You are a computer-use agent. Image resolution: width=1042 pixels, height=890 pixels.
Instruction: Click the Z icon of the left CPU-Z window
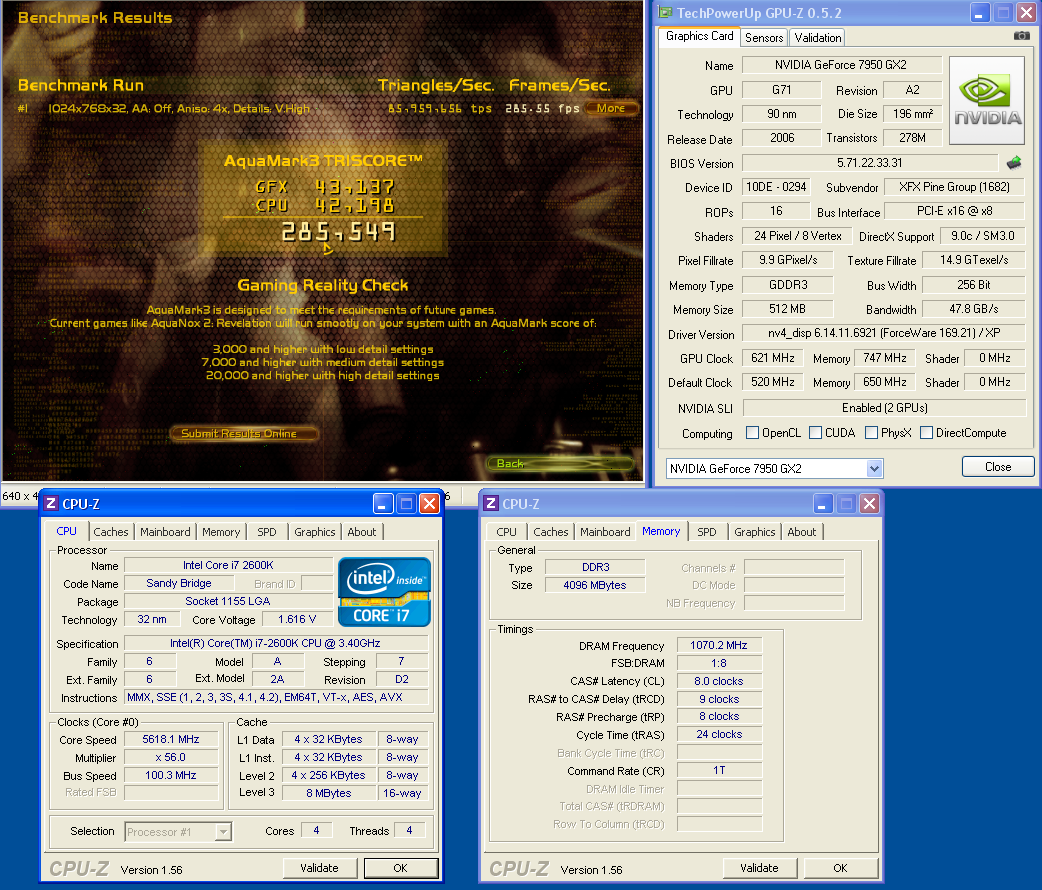(x=51, y=503)
